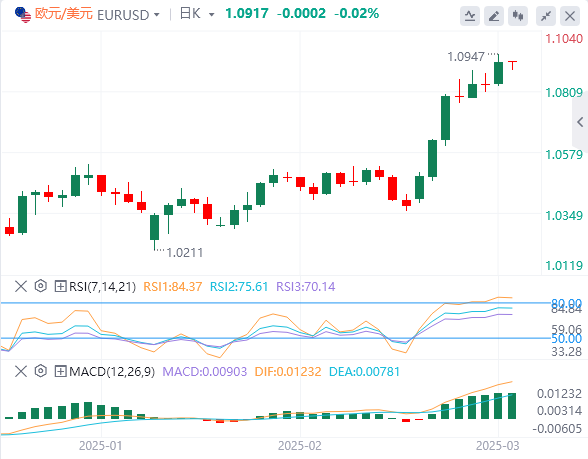The image size is (588, 459).
Task: Click the MACD(12,26,9) label
Action: point(112,372)
